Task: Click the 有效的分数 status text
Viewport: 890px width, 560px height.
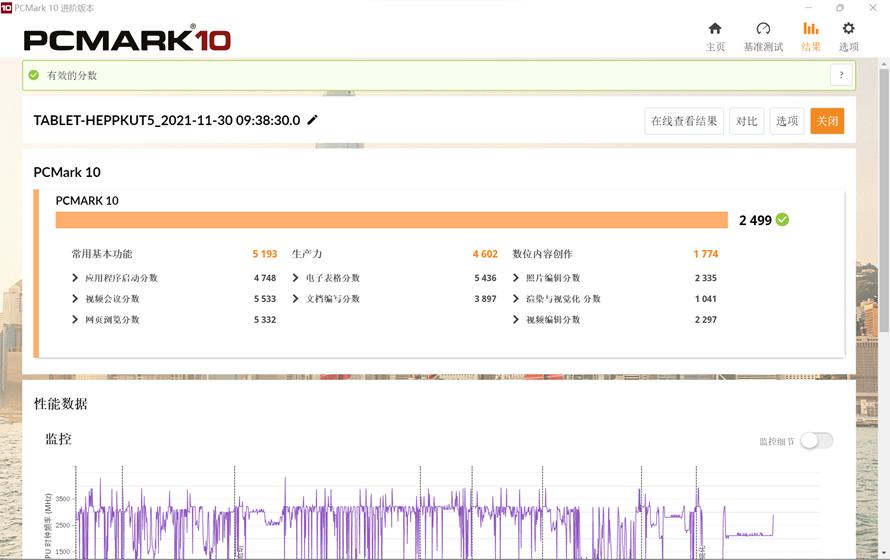Action: [72, 75]
